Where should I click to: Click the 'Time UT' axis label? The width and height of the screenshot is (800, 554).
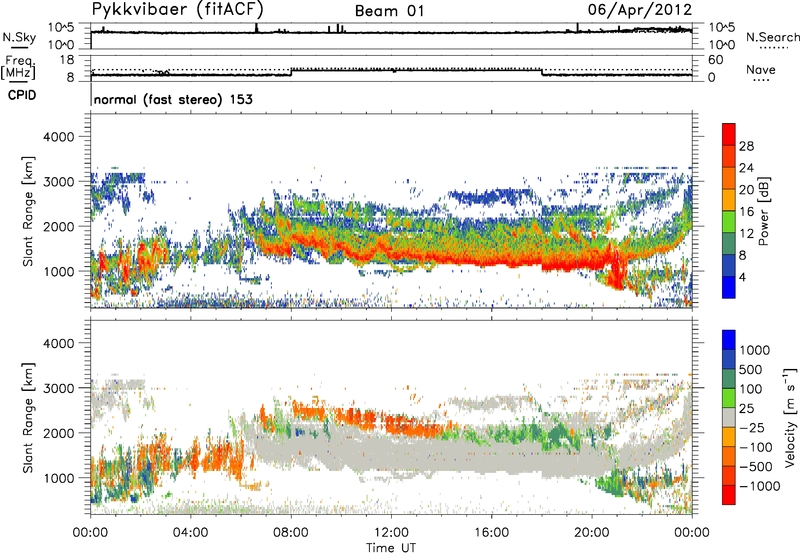point(391,548)
